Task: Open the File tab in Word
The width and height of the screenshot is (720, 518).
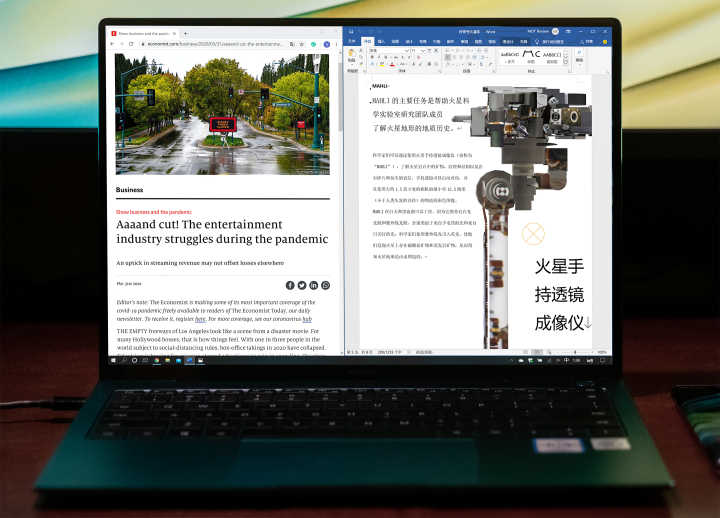Action: tap(352, 41)
